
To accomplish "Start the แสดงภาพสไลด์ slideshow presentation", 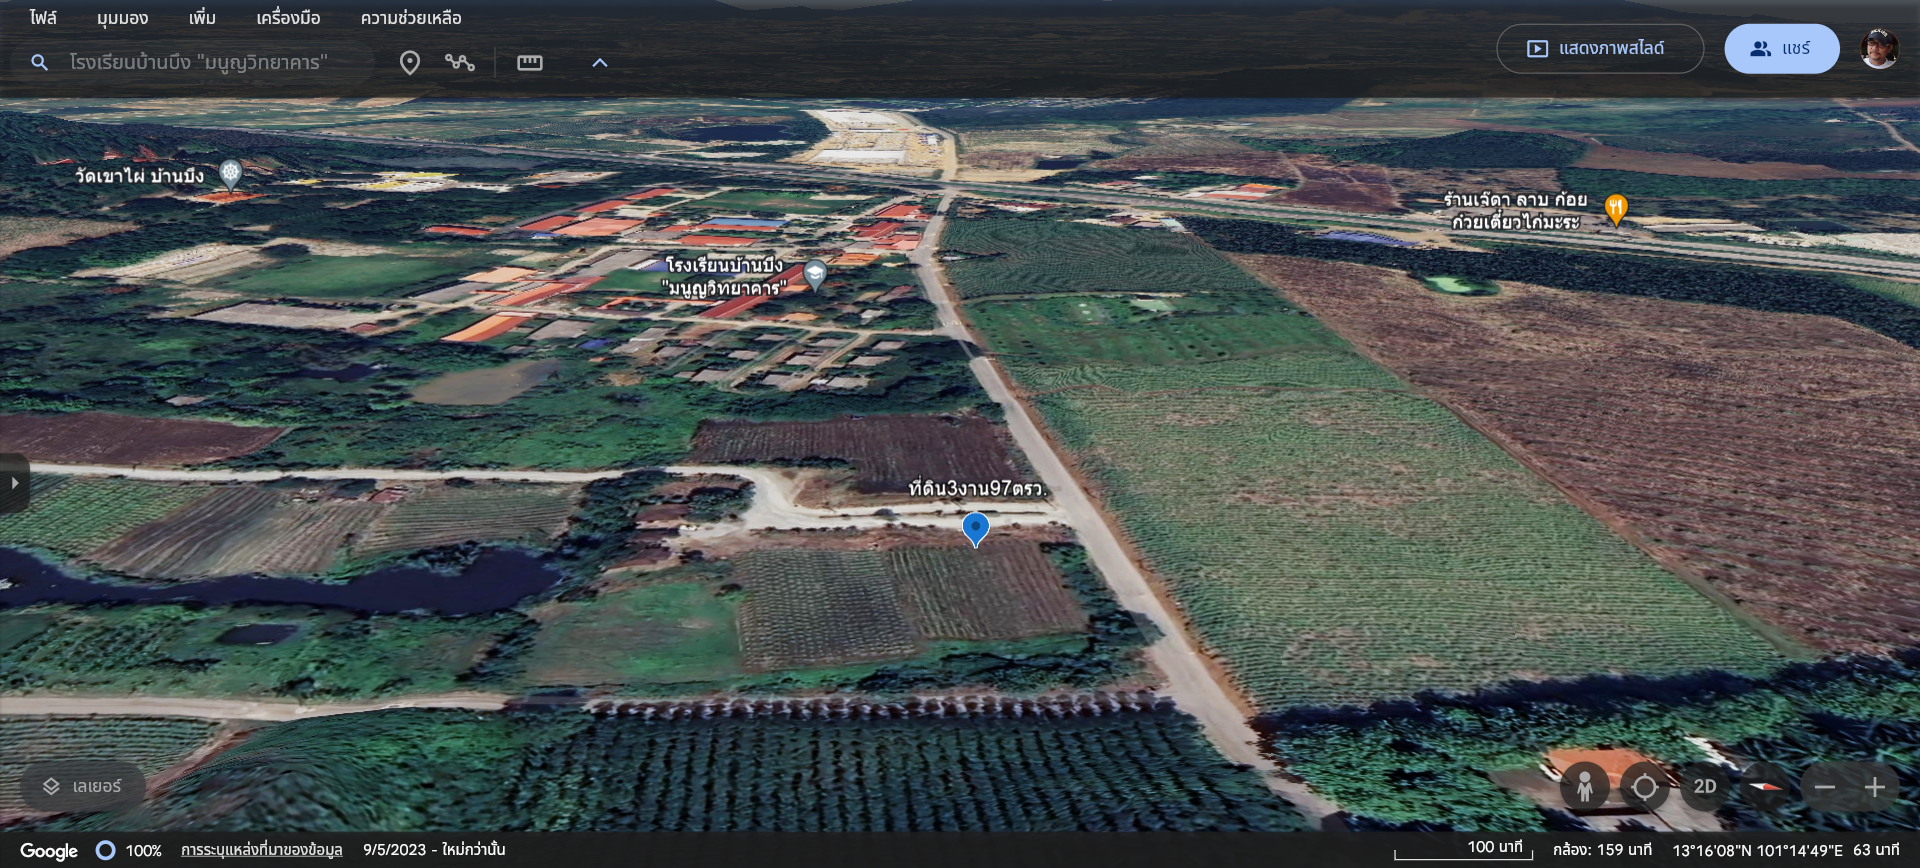I will tap(1599, 49).
